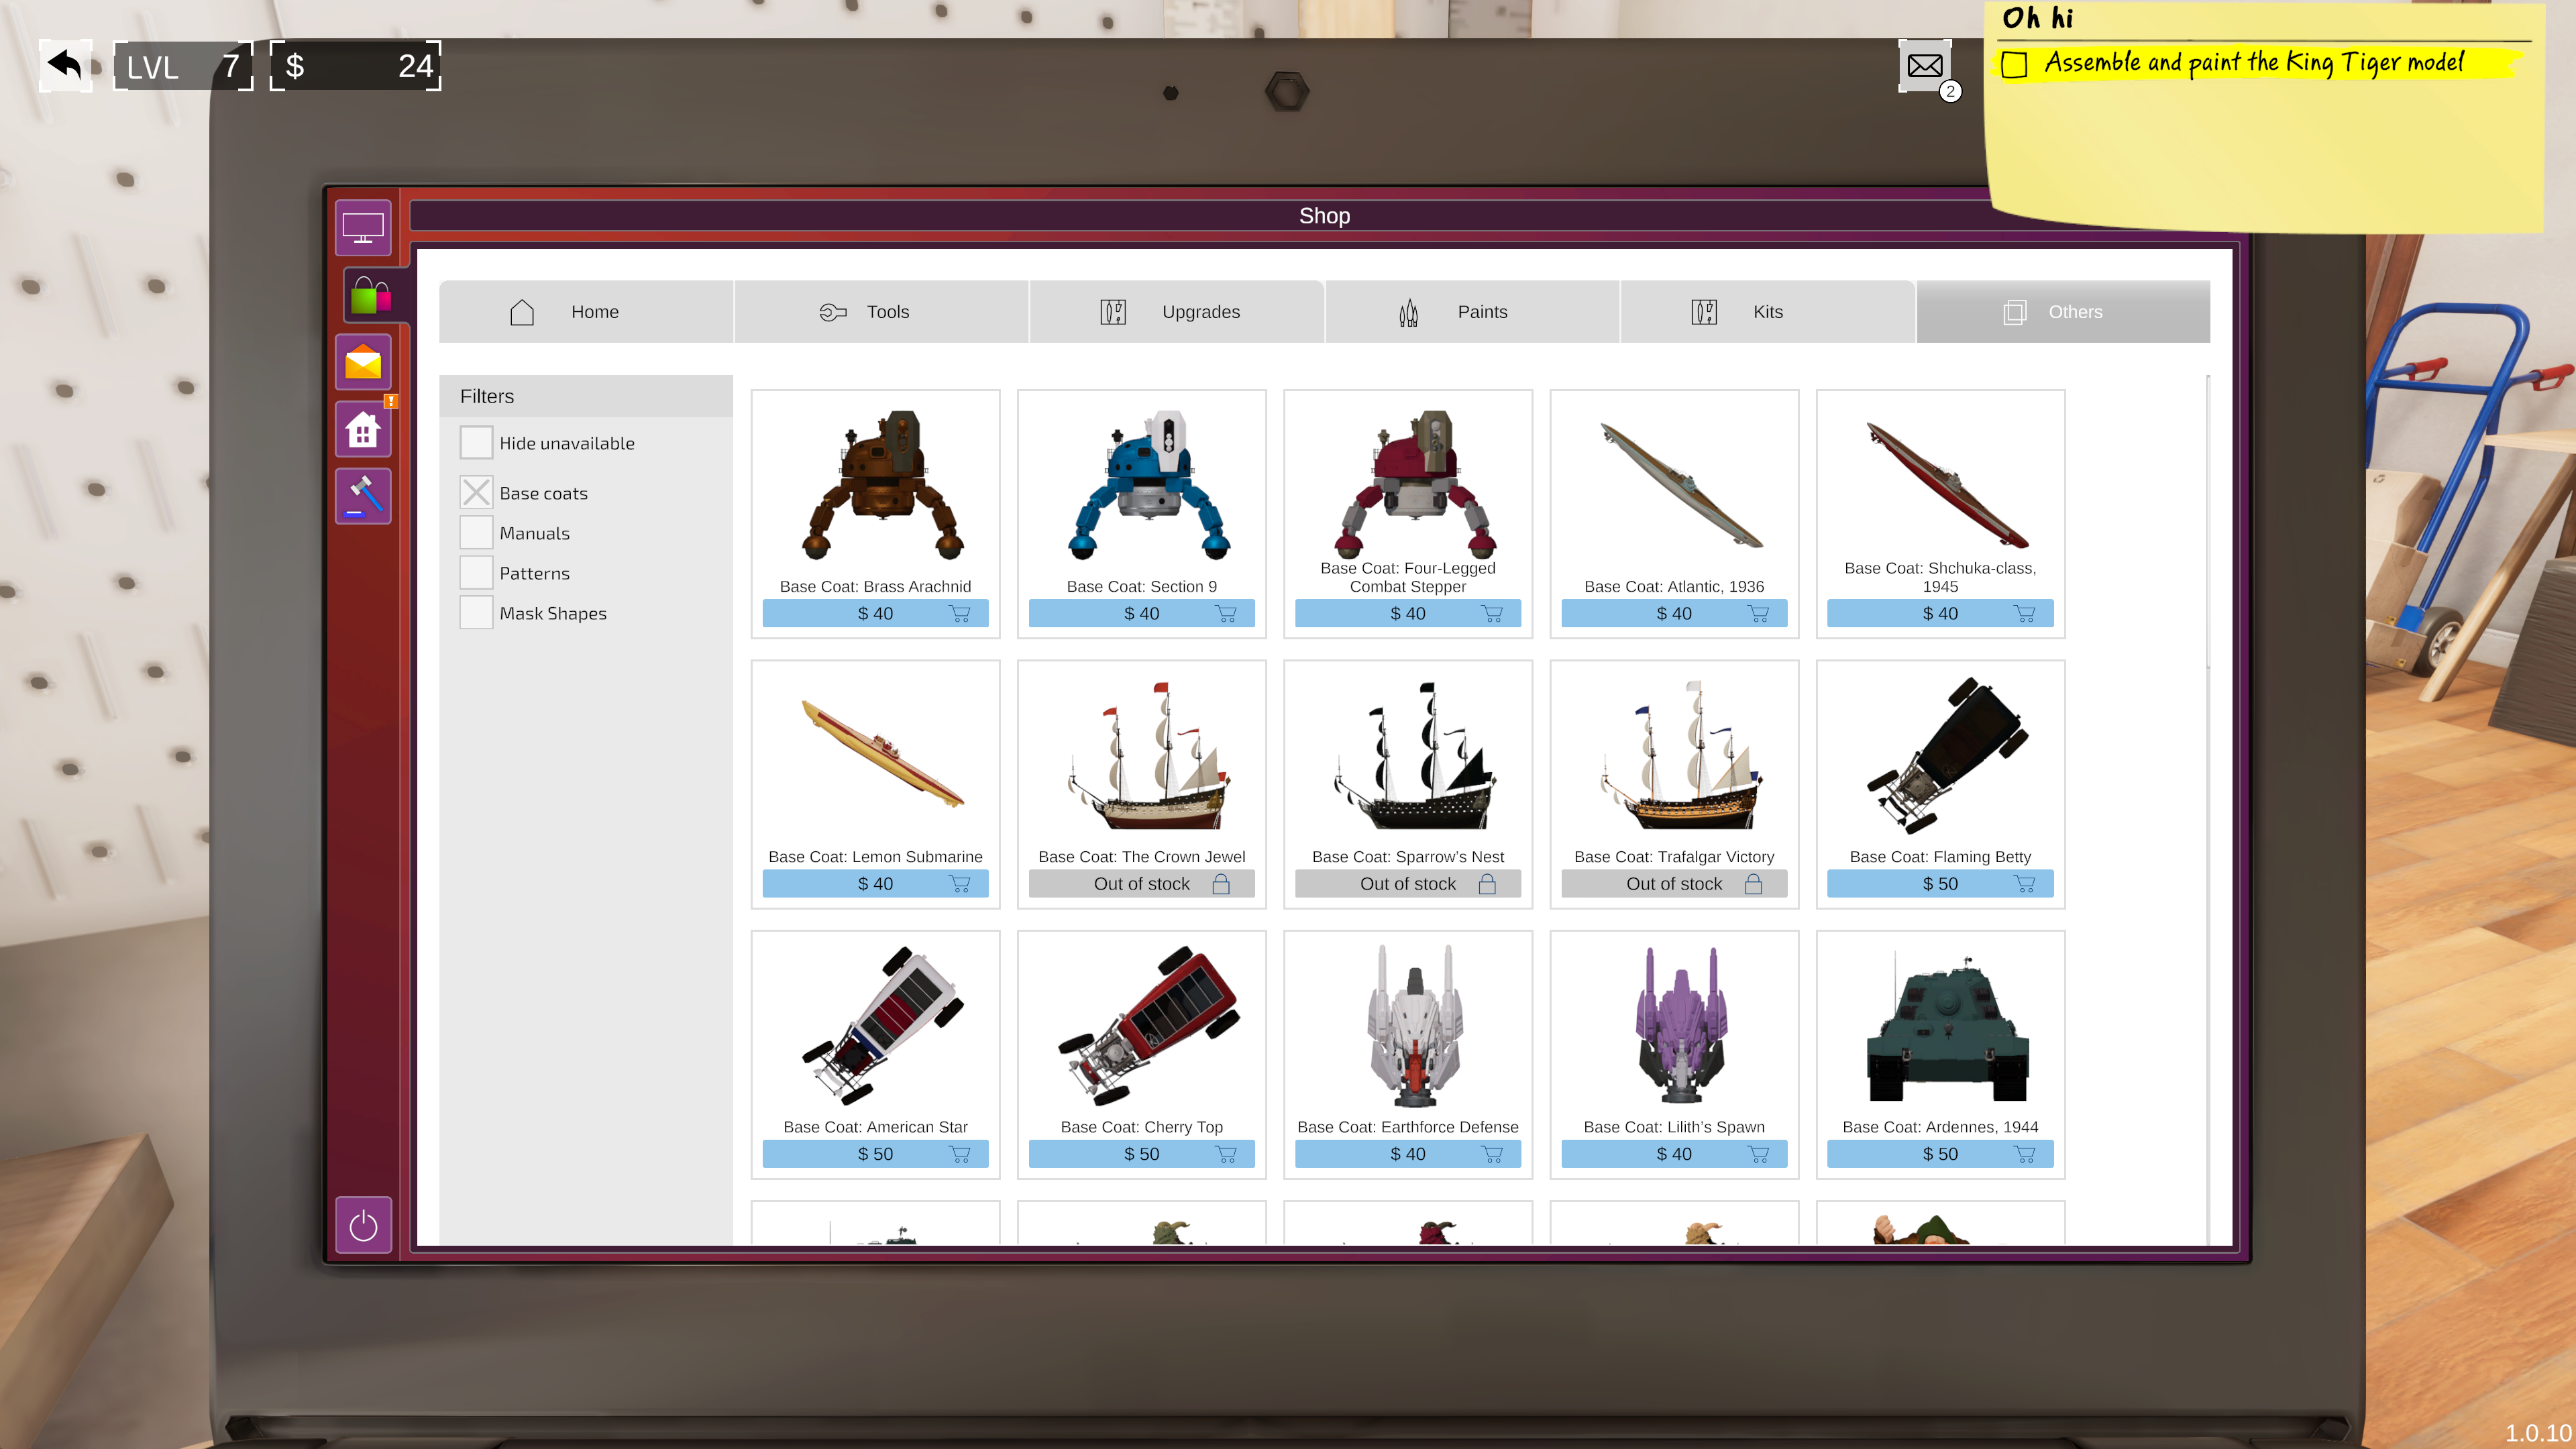Click cart icon for Four-Legged Combat Stepper

pos(1492,614)
